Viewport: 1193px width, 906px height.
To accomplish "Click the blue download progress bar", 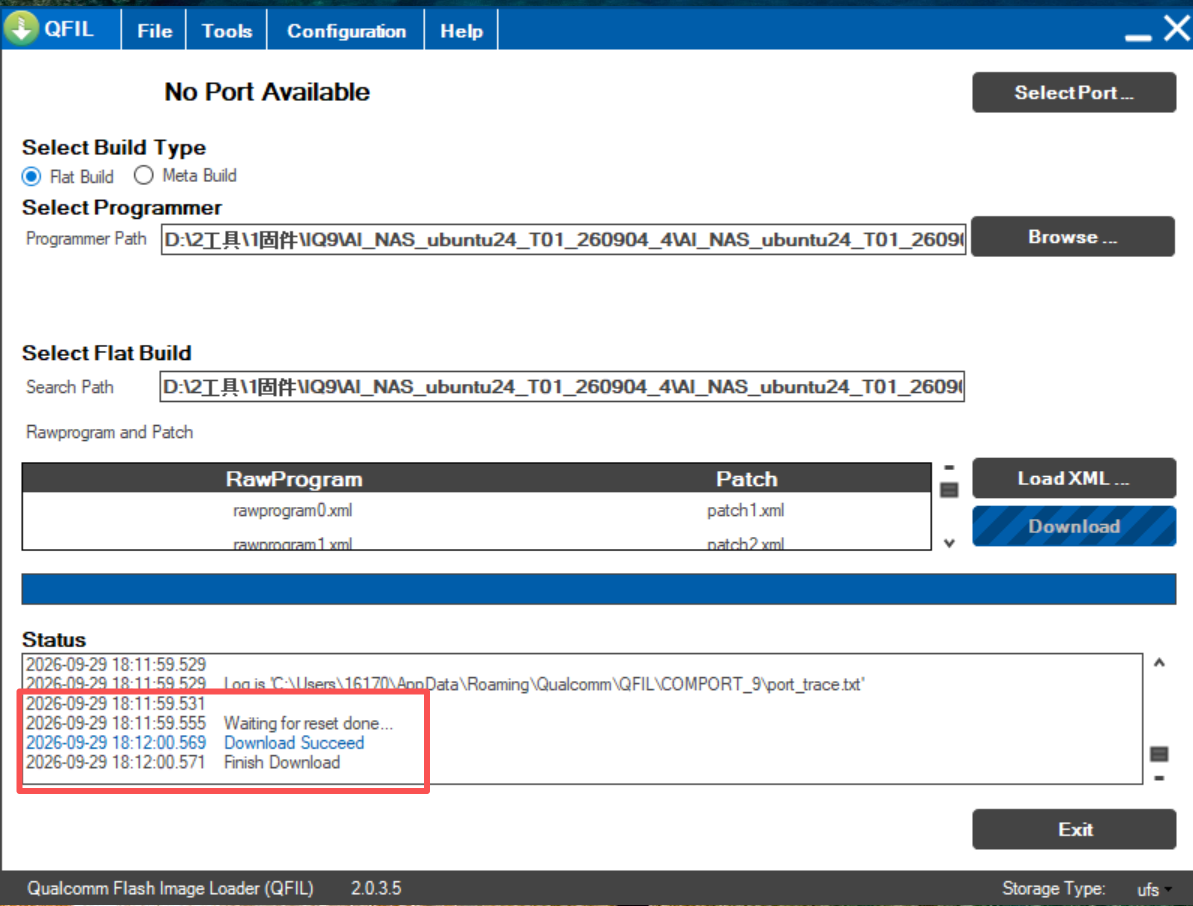I will pyautogui.click(x=599, y=589).
